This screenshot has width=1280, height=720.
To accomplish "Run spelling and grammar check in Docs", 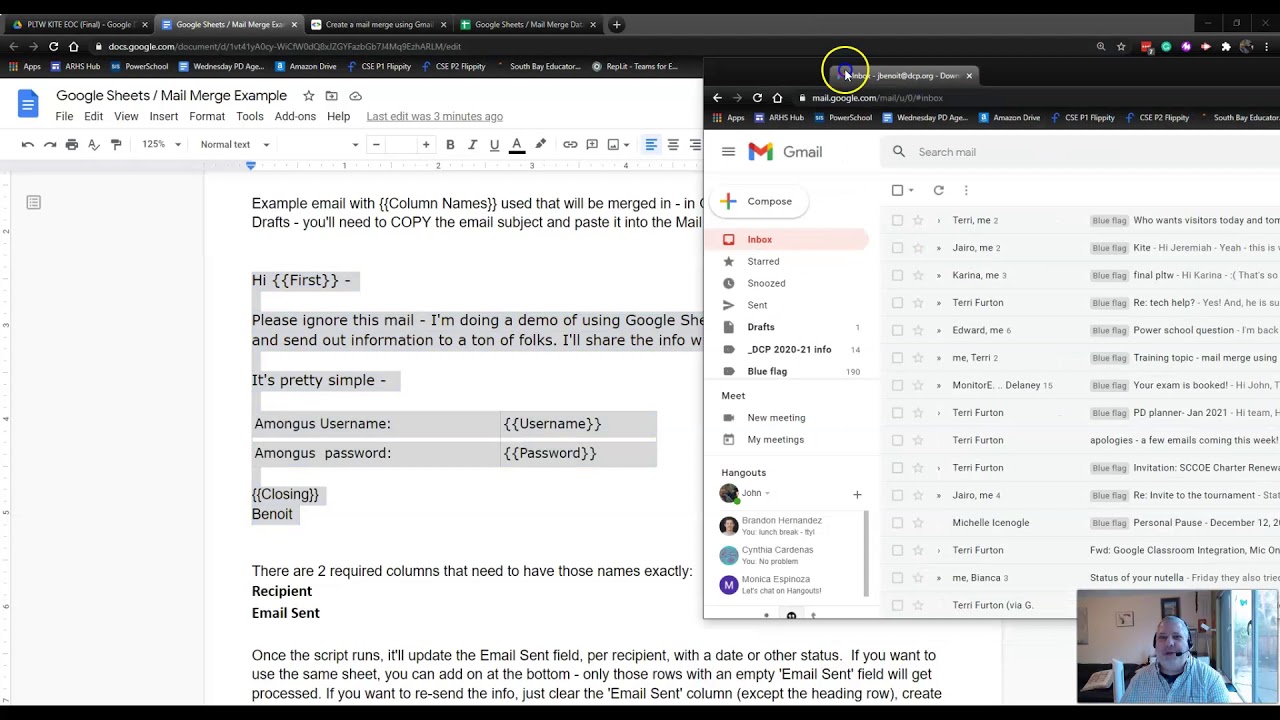I will coord(94,144).
